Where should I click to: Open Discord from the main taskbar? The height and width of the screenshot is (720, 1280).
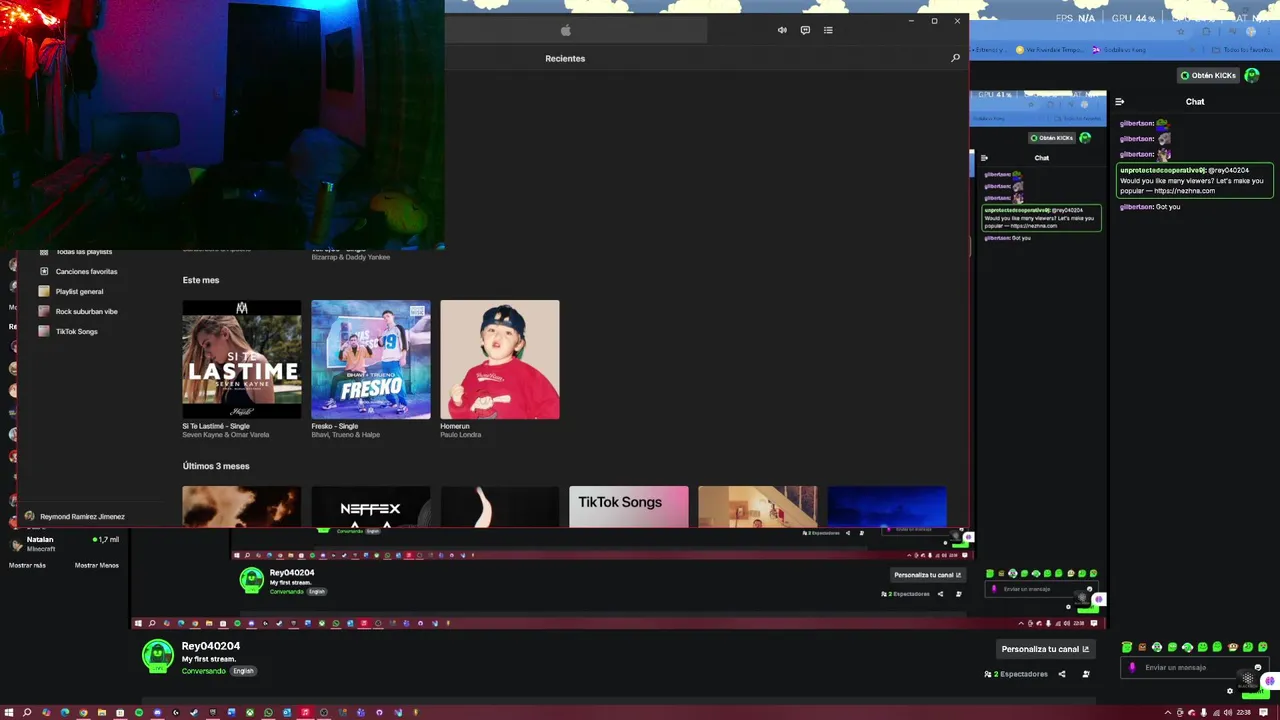157,712
